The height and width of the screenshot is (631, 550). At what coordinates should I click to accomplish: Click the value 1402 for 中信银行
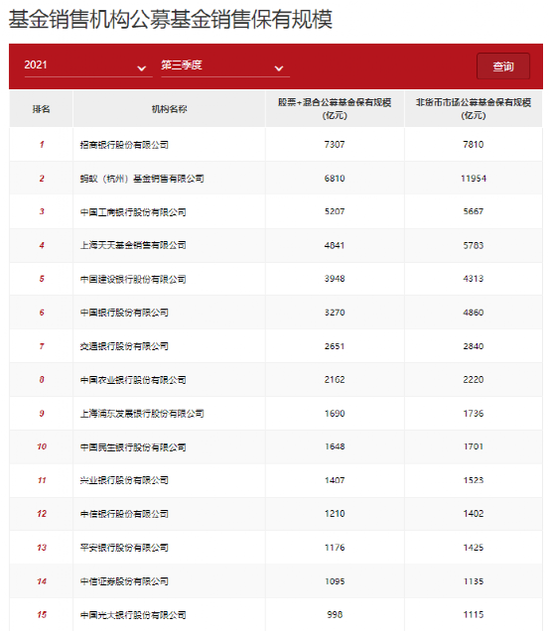[473, 513]
